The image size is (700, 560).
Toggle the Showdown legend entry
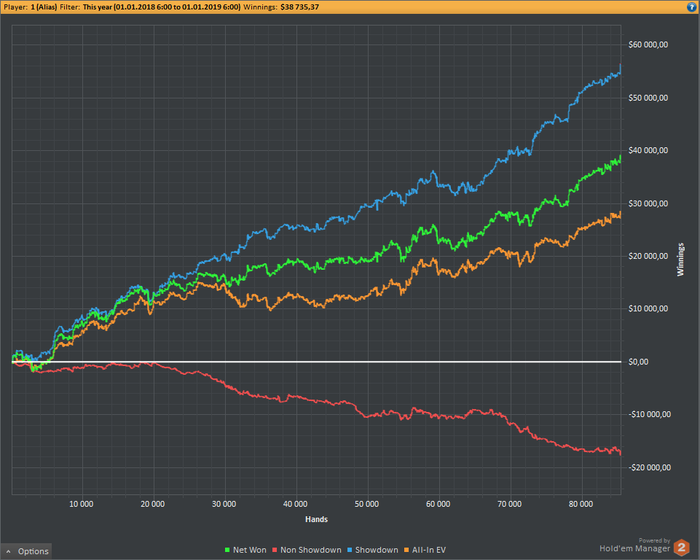(x=372, y=550)
